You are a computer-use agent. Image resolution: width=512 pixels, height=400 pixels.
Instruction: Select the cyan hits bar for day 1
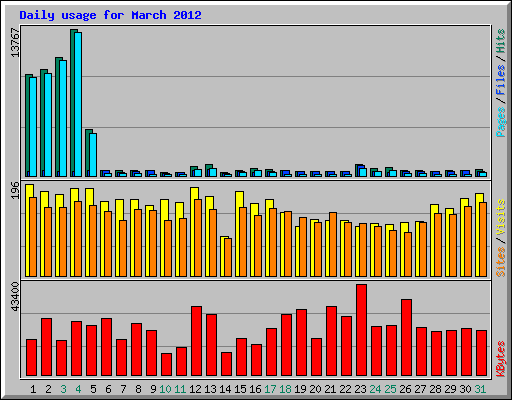coord(33,127)
